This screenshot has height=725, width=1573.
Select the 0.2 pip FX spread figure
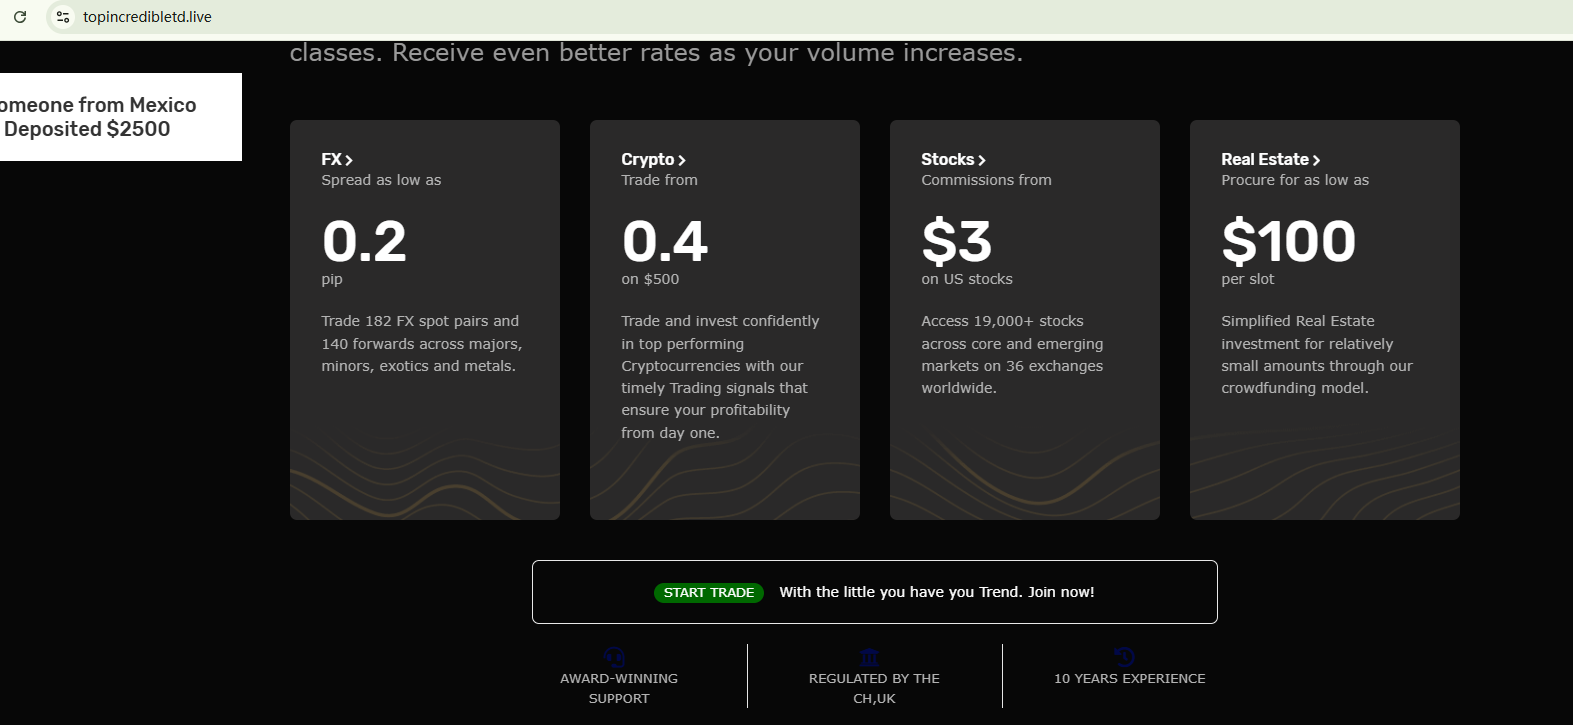(x=364, y=242)
